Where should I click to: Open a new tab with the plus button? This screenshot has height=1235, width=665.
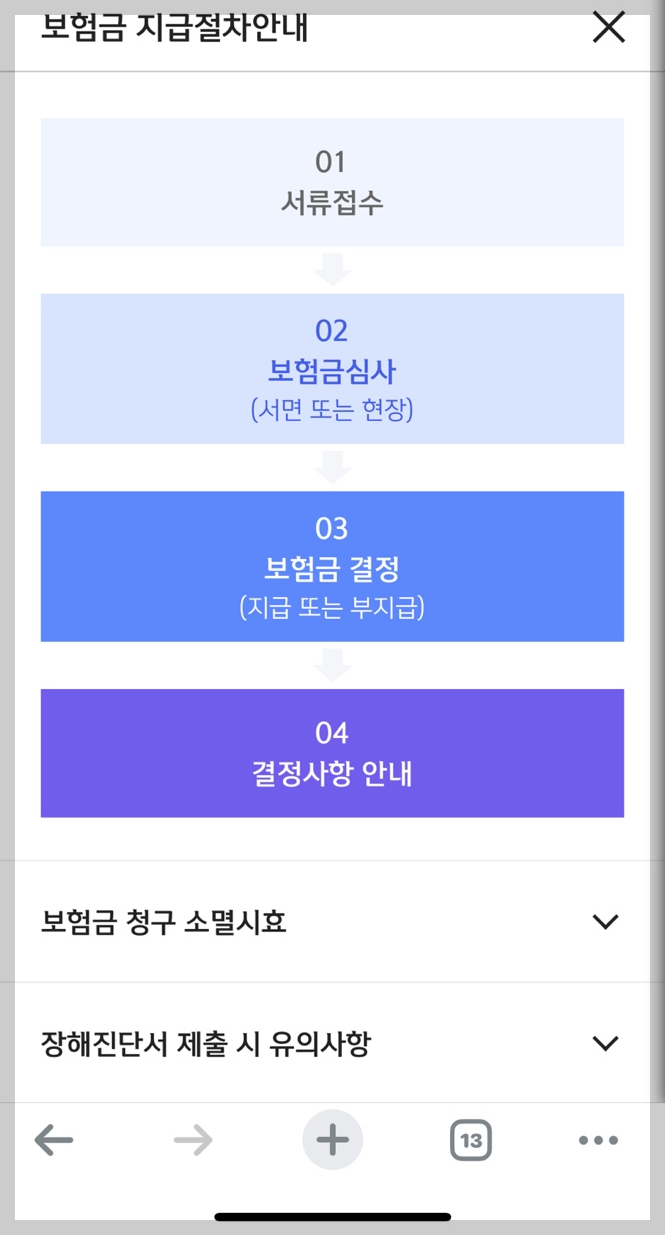tap(332, 1139)
